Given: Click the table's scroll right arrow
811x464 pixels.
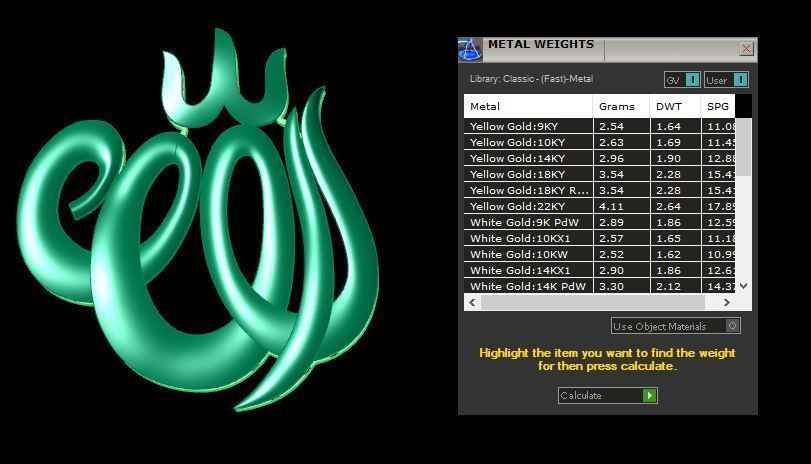Looking at the screenshot, I should coord(727,303).
